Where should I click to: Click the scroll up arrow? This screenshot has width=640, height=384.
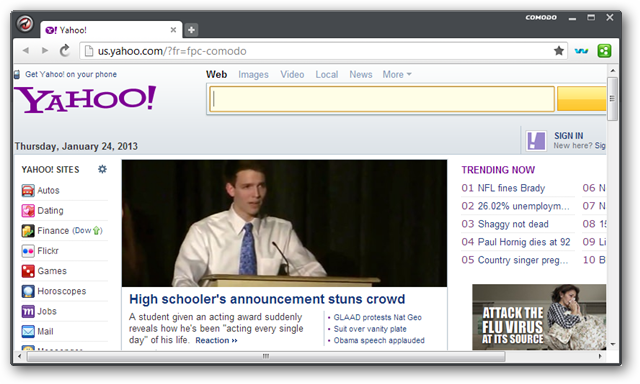pos(613,71)
